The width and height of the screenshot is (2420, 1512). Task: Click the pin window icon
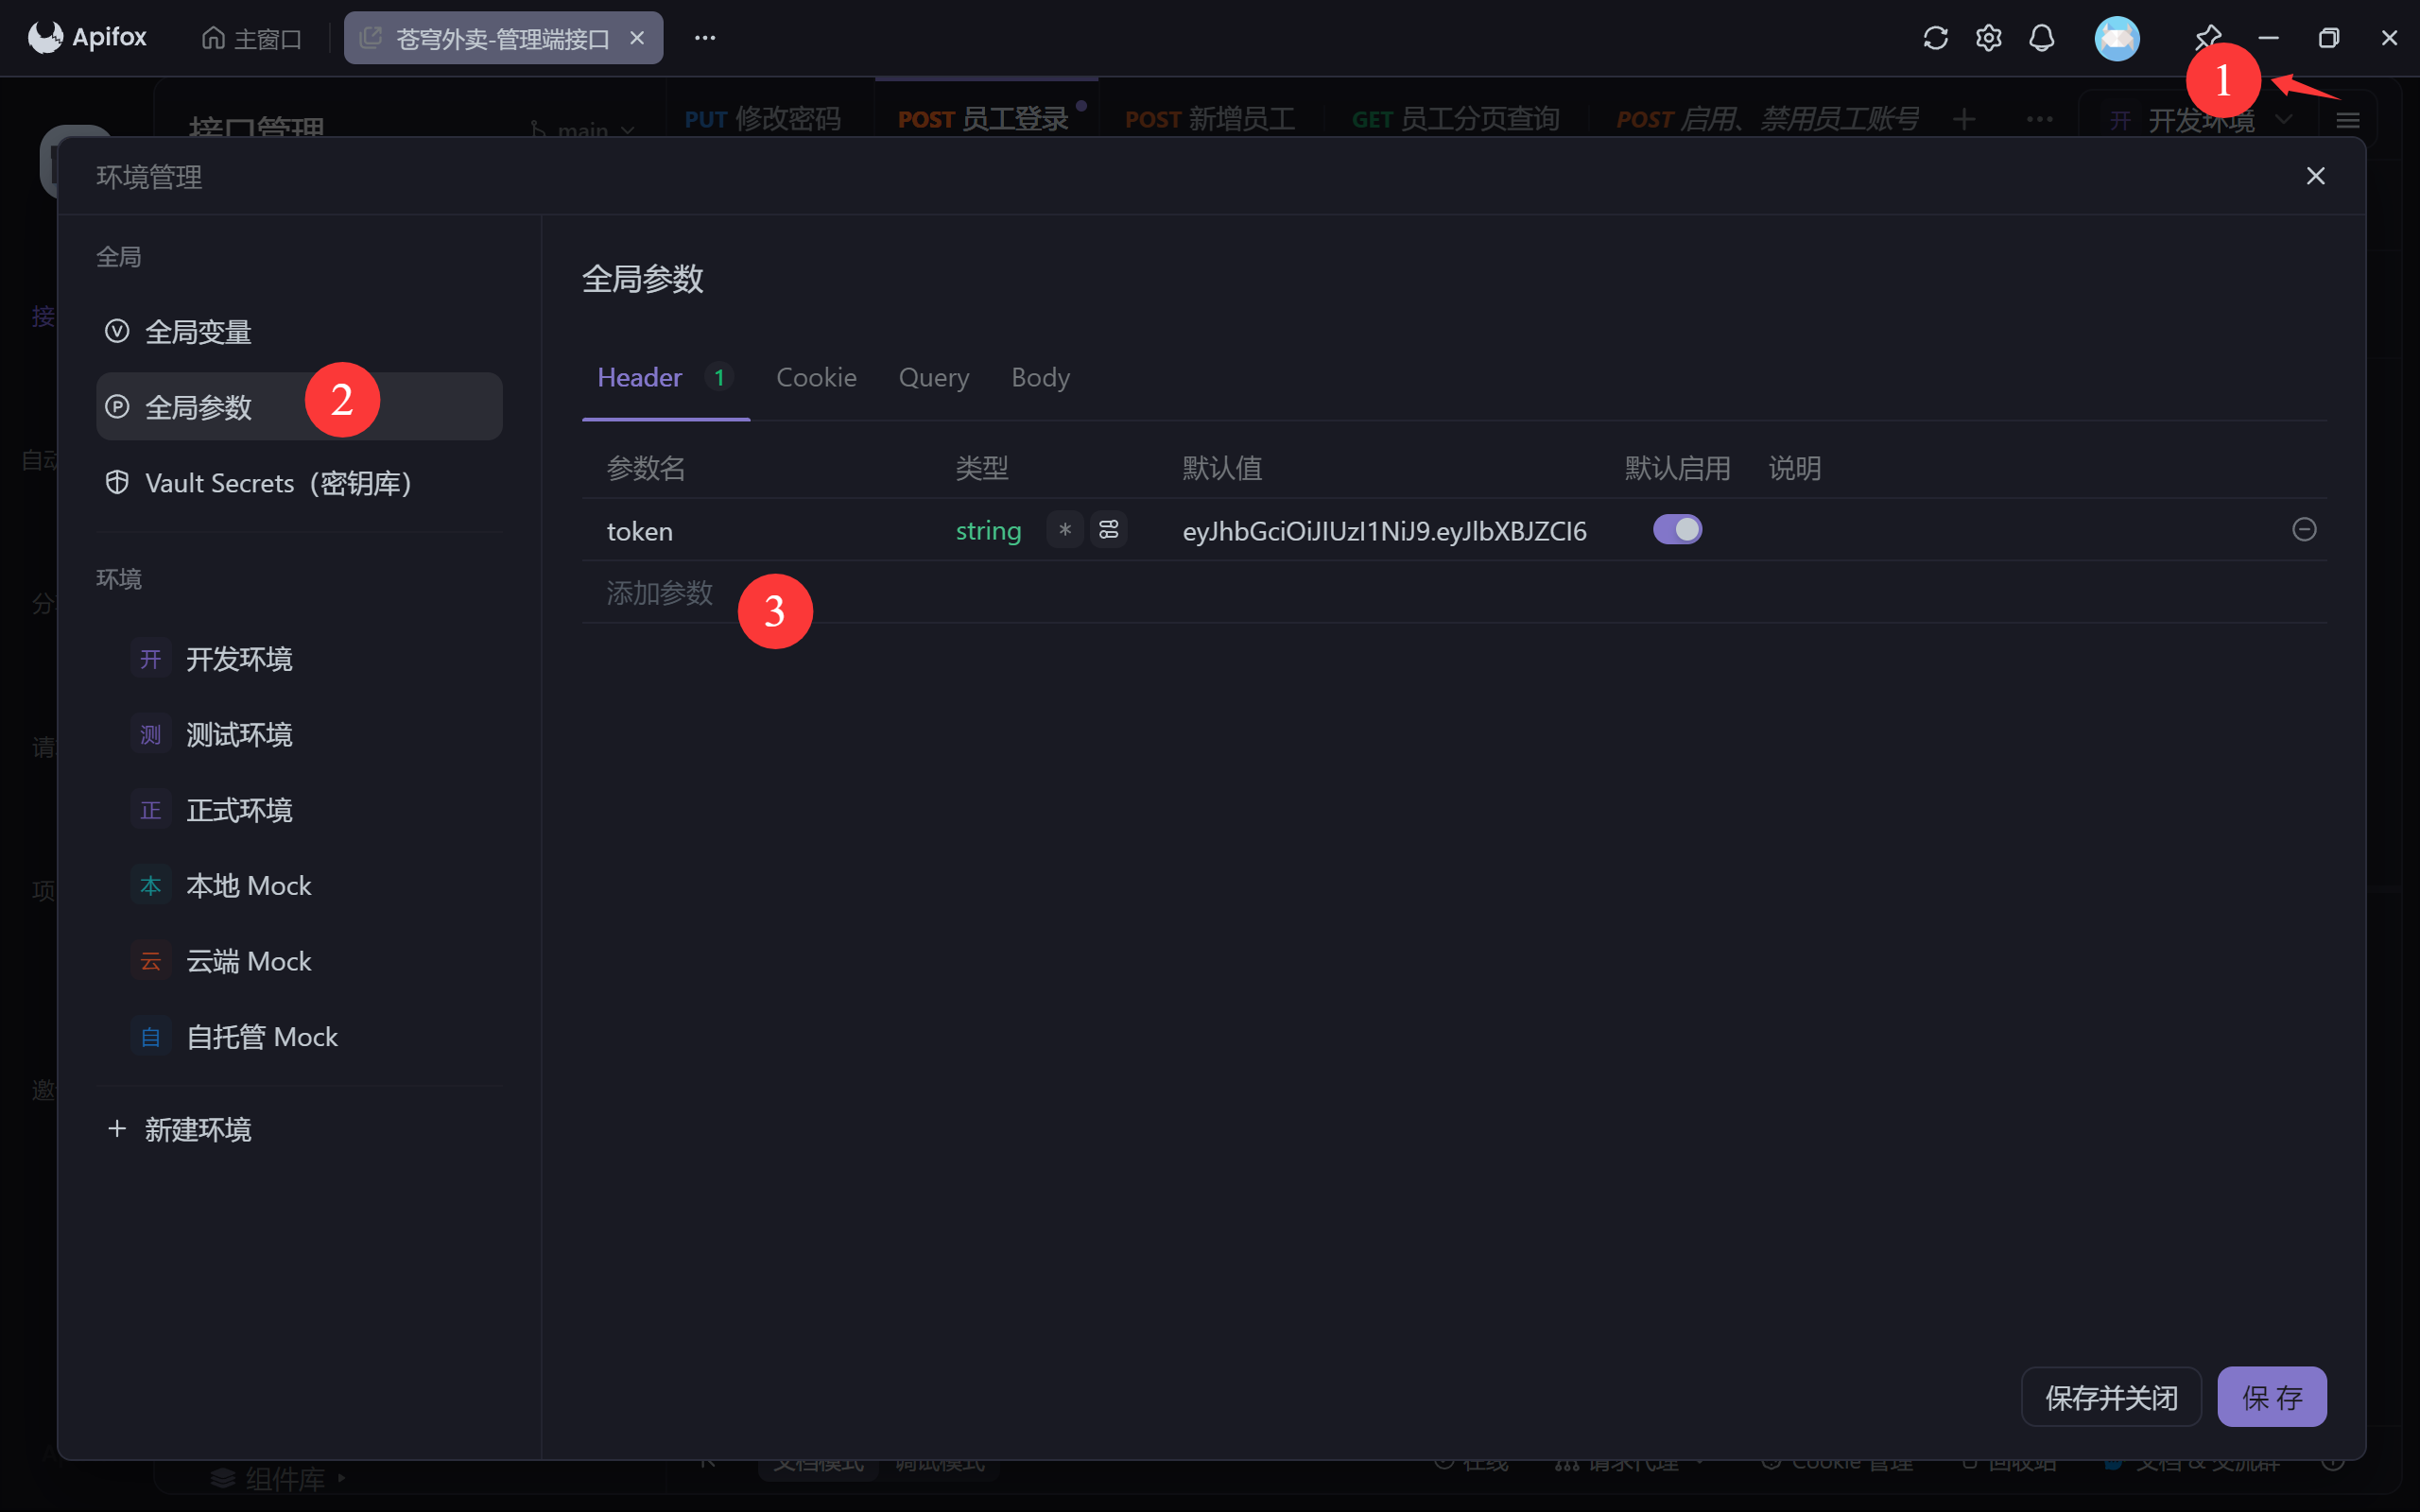click(x=2208, y=36)
